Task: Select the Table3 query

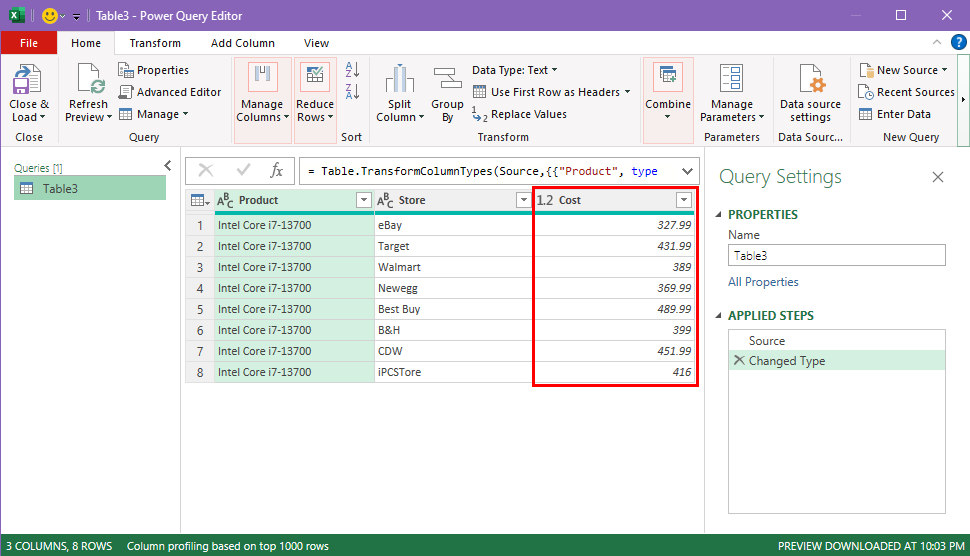Action: [90, 189]
